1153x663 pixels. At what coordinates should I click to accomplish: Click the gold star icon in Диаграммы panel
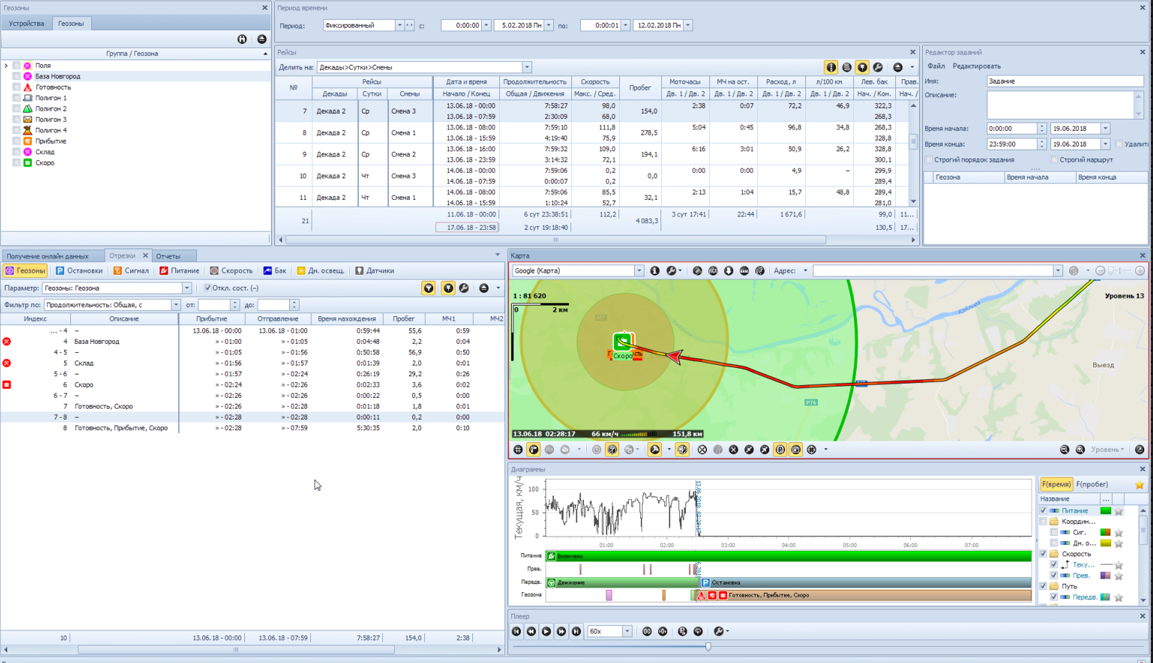coord(1140,485)
